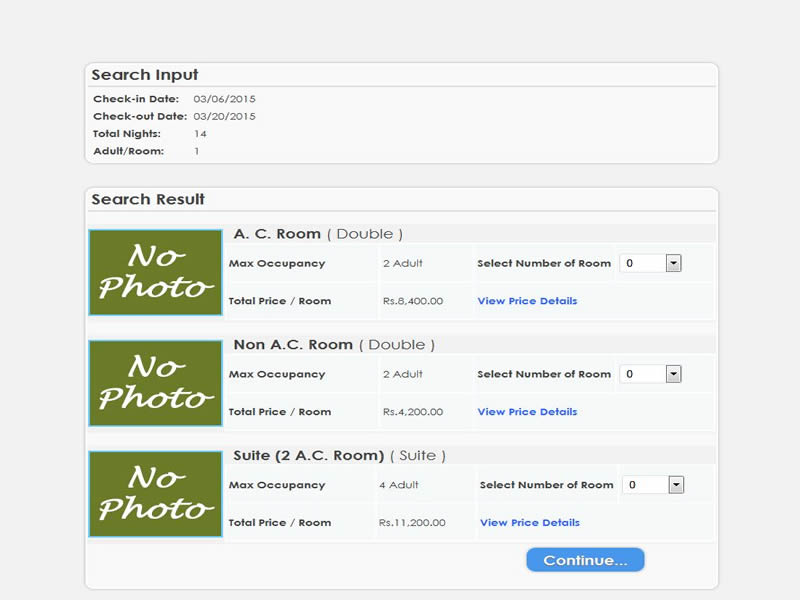Click Check-in Date label
The width and height of the screenshot is (800, 600).
pyautogui.click(x=136, y=99)
